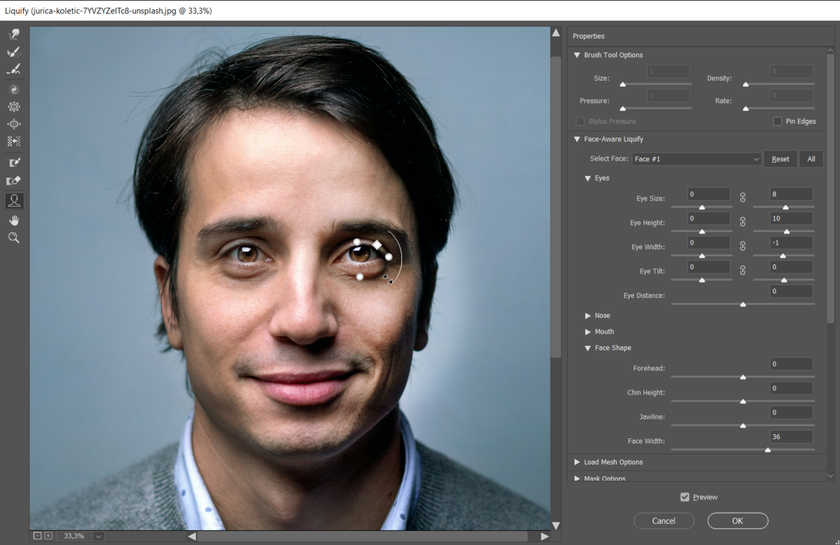The height and width of the screenshot is (545, 840).
Task: Select the Twirl Clockwise tool
Action: point(14,89)
